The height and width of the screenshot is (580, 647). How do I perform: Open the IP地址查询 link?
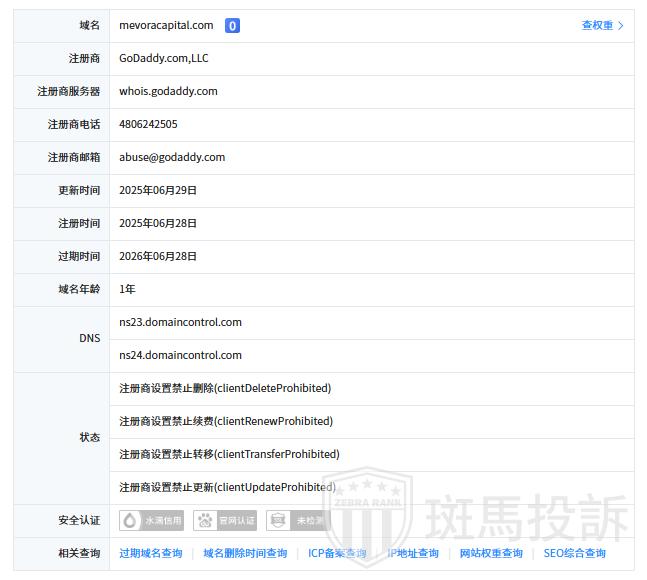click(x=413, y=553)
